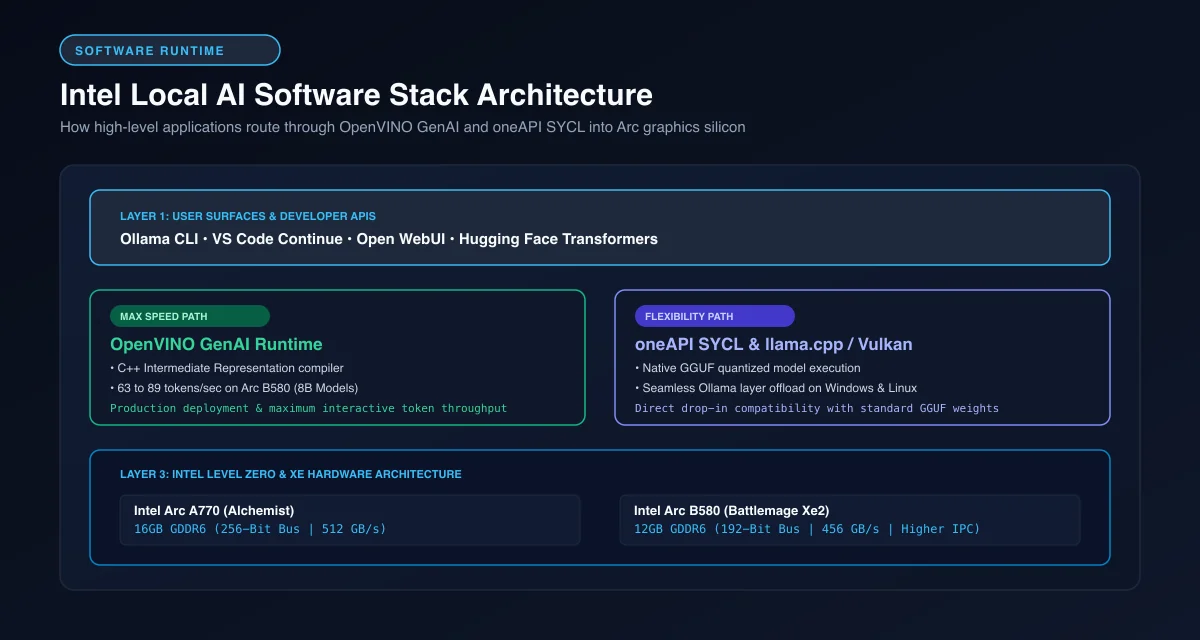The width and height of the screenshot is (1200, 640).
Task: Click the Layer 3 Intel Level Zero heading
Action: [291, 474]
